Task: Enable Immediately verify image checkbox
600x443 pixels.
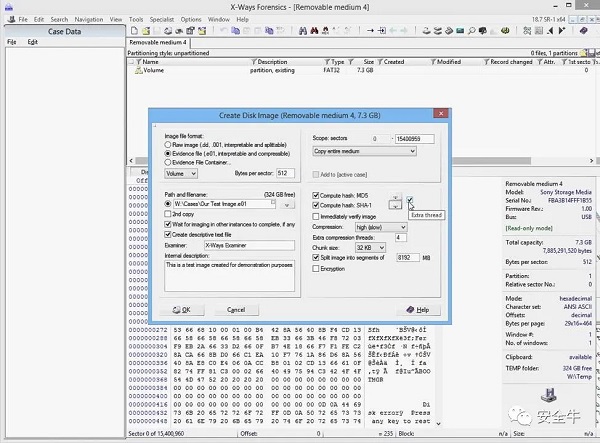Action: (316, 217)
